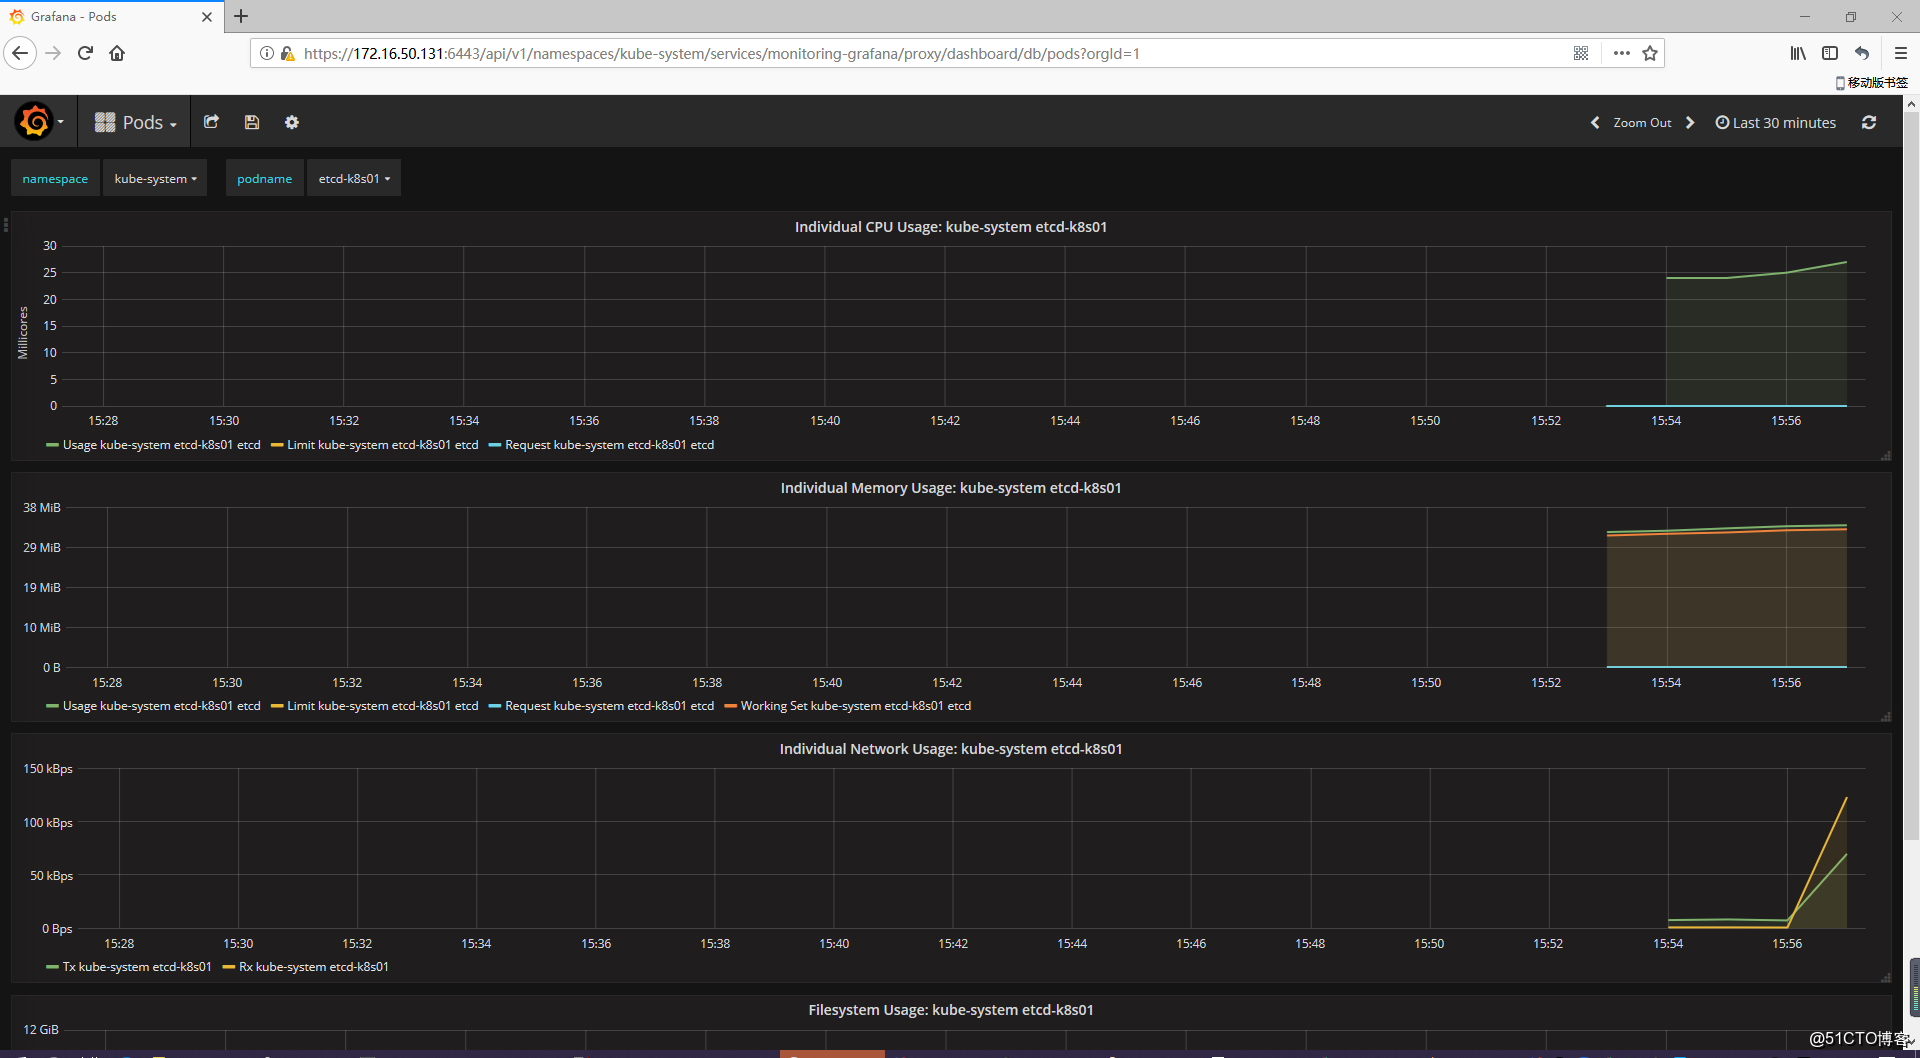
Task: Toggle Rx kube-system etcd-k8s01 network series
Action: point(313,967)
